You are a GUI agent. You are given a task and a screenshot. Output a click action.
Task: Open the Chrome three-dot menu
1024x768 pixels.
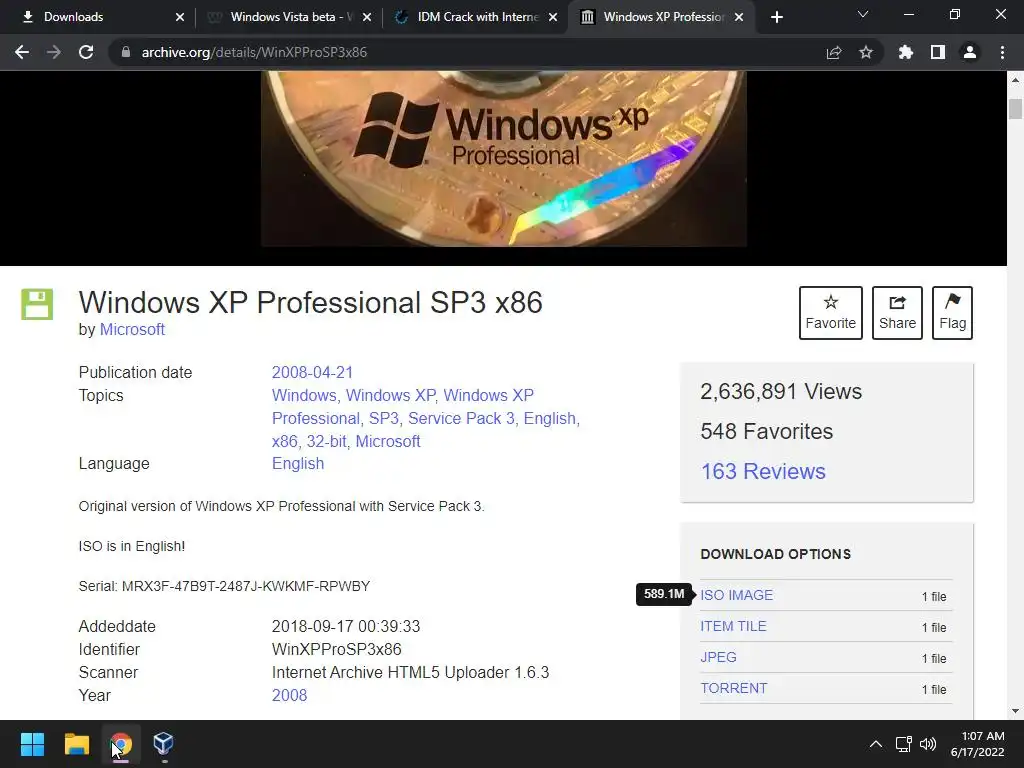point(1002,52)
